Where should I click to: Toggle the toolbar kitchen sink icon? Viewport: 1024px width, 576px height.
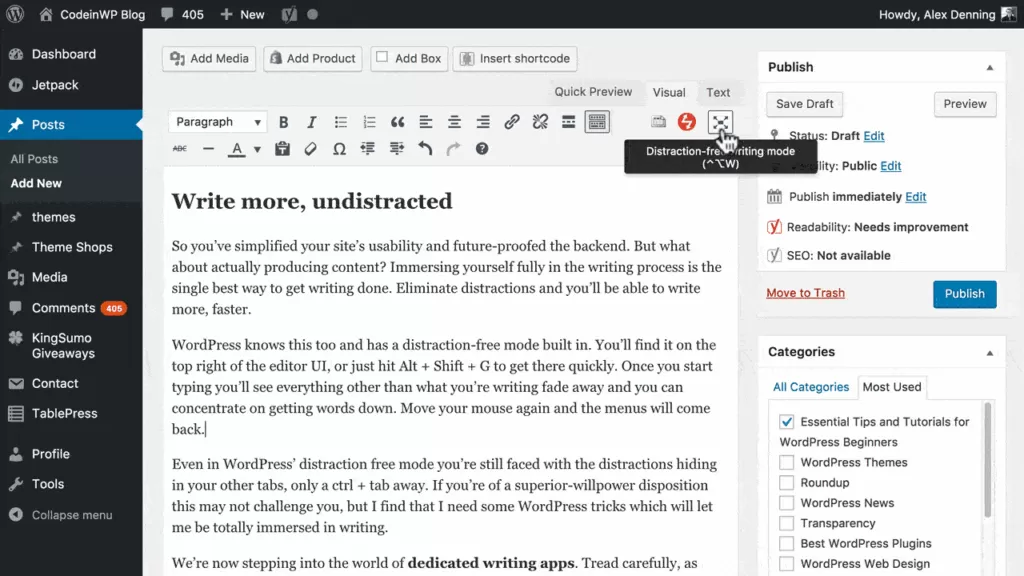(597, 122)
